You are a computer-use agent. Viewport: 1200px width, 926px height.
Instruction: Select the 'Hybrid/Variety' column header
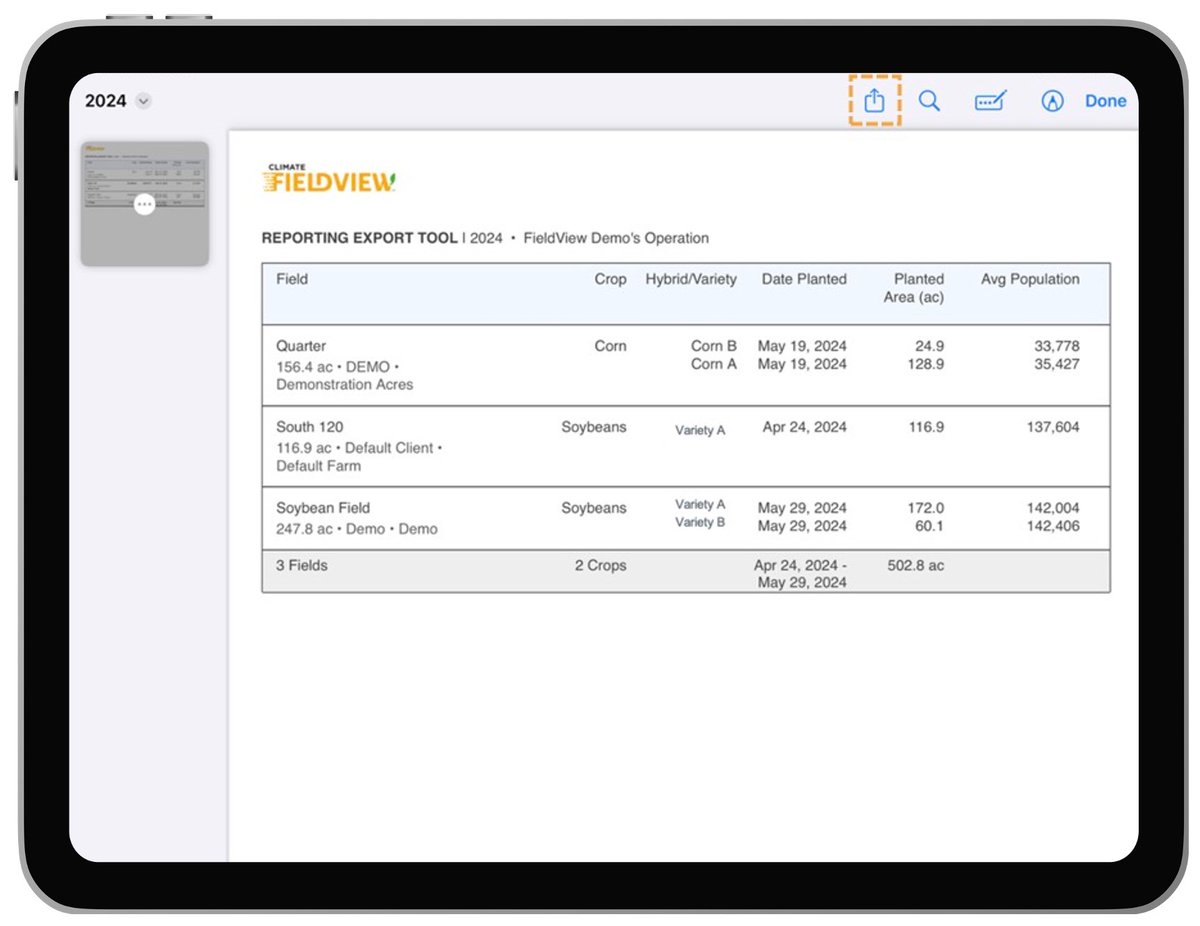[691, 279]
